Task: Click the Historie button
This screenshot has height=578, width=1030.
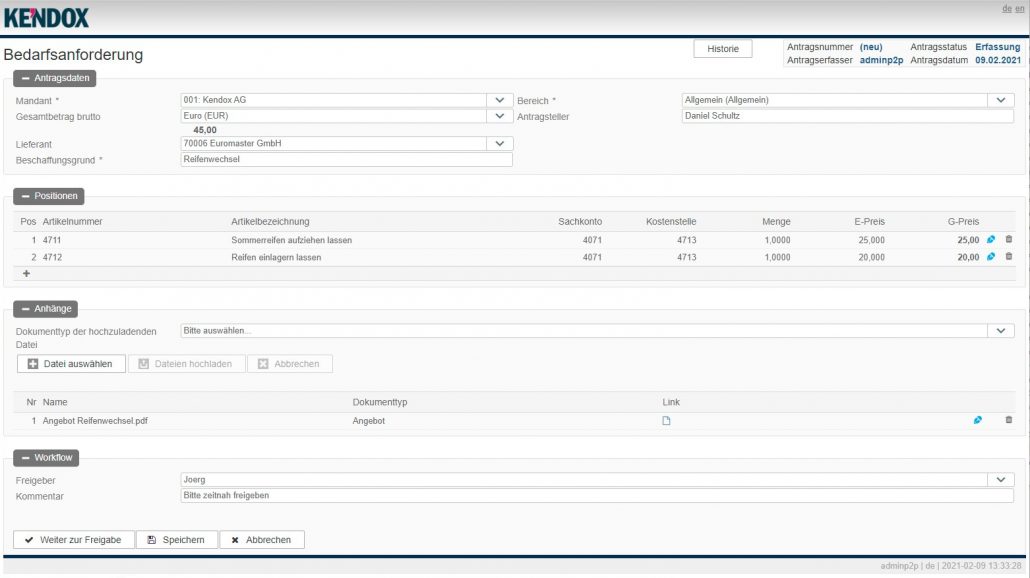Action: pyautogui.click(x=723, y=49)
